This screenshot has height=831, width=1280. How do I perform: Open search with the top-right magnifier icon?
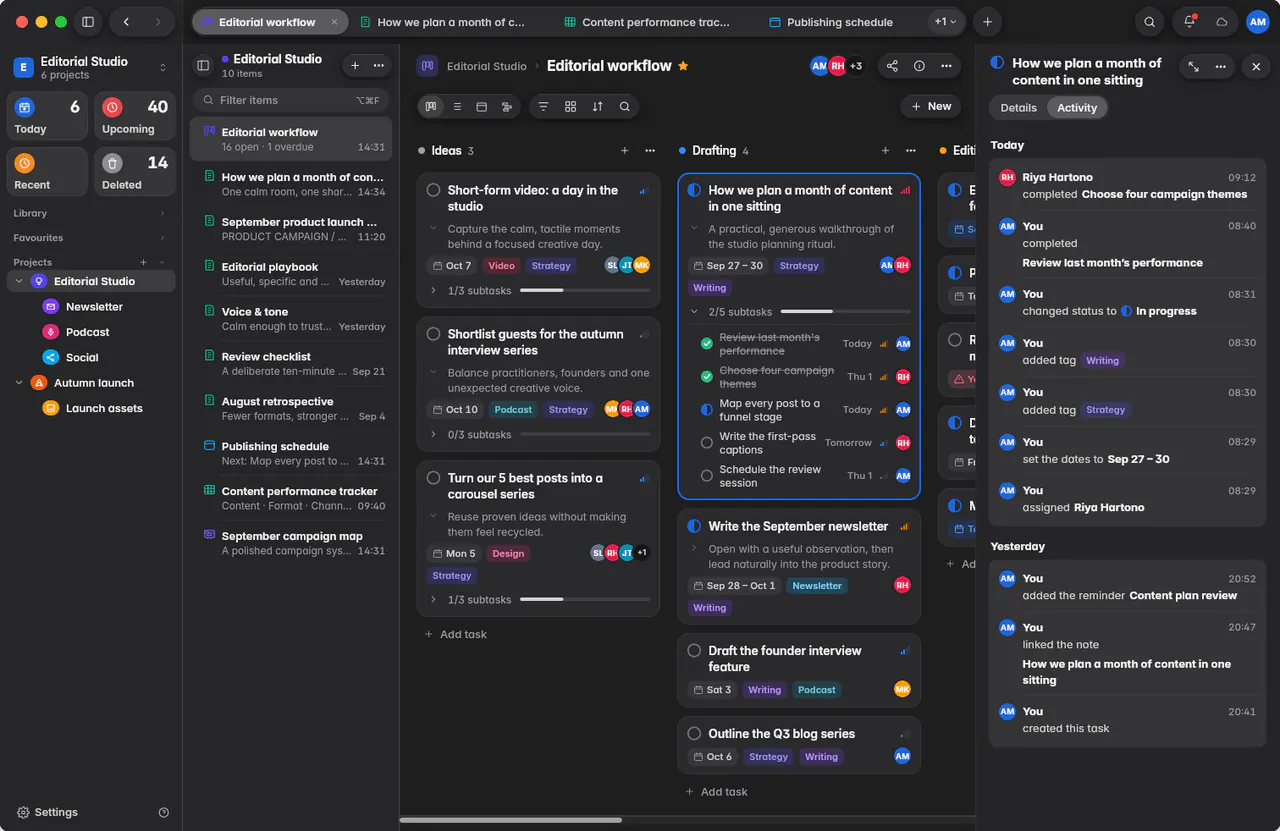click(x=1150, y=22)
